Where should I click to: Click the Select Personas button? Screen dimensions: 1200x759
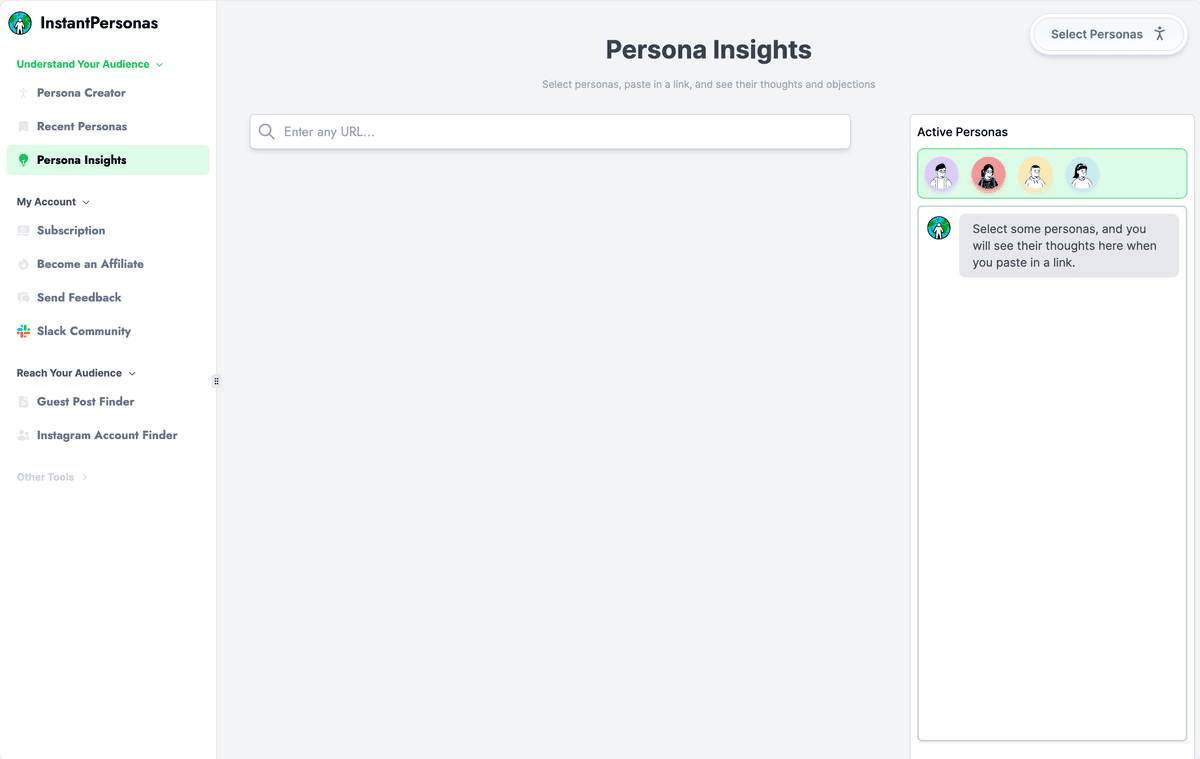click(1108, 34)
